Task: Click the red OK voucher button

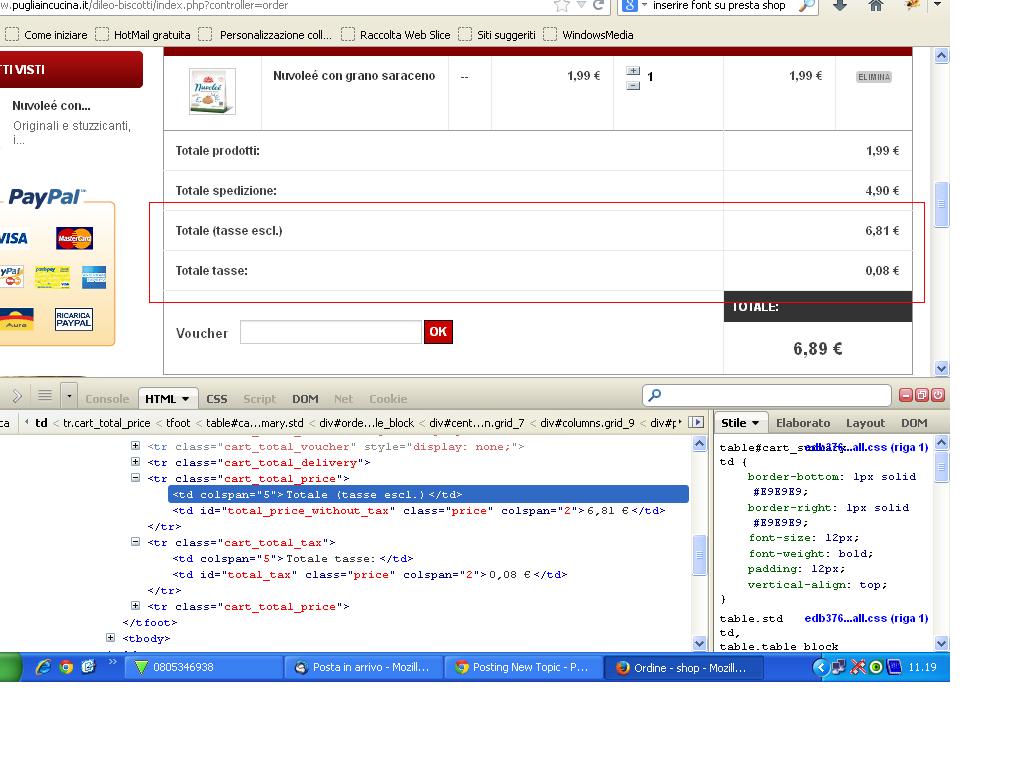Action: pyautogui.click(x=438, y=332)
